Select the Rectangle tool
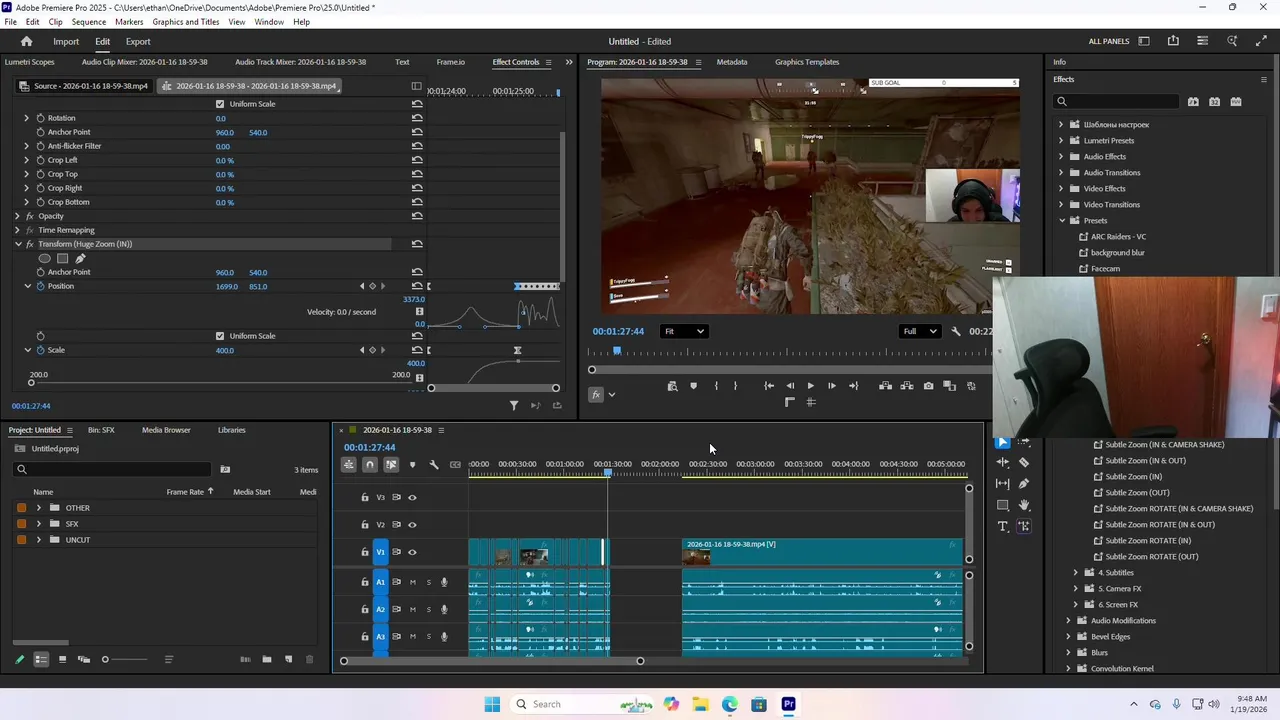 1003,505
